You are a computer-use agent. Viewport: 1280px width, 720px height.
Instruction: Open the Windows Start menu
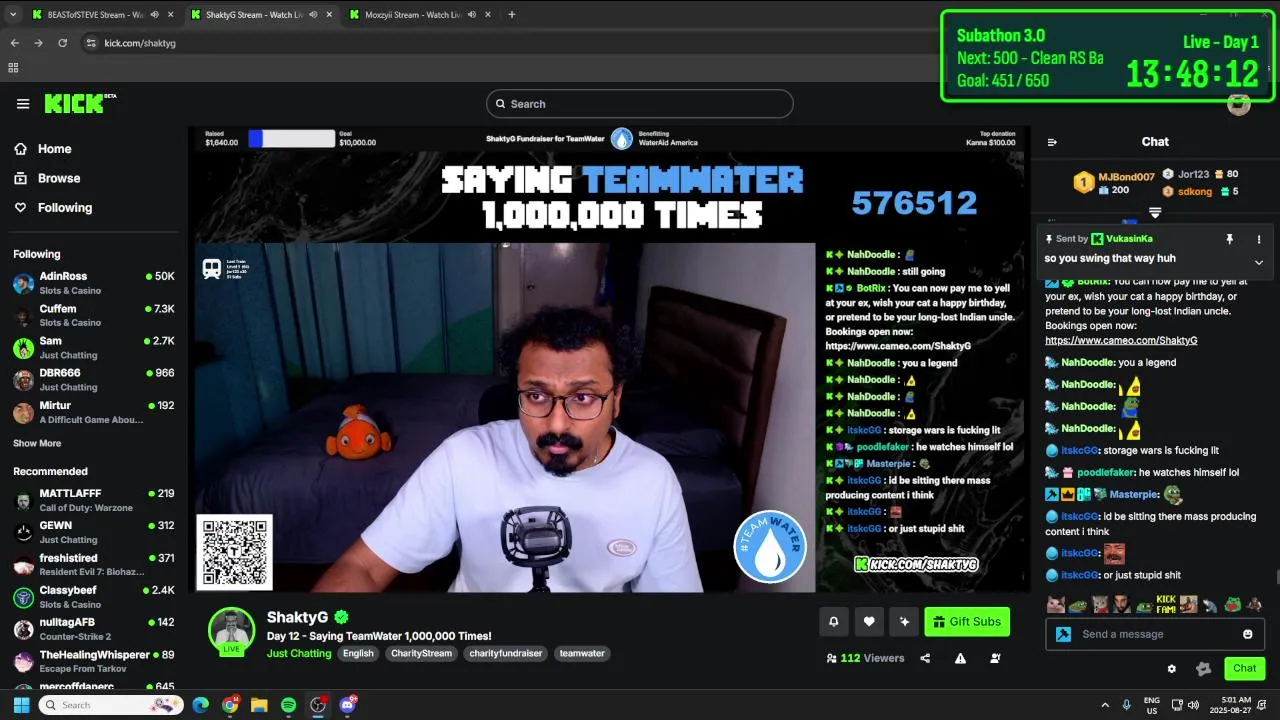point(21,705)
